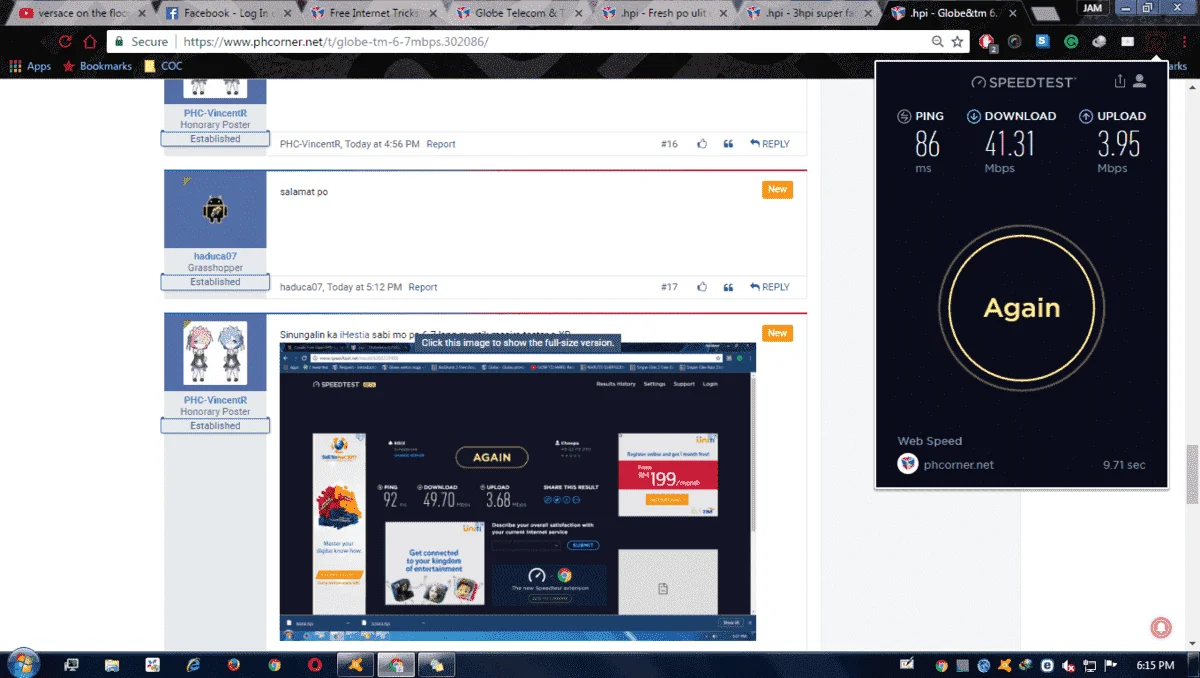This screenshot has height=678, width=1200.
Task: Open the COC bookmarks folder
Action: [x=163, y=66]
